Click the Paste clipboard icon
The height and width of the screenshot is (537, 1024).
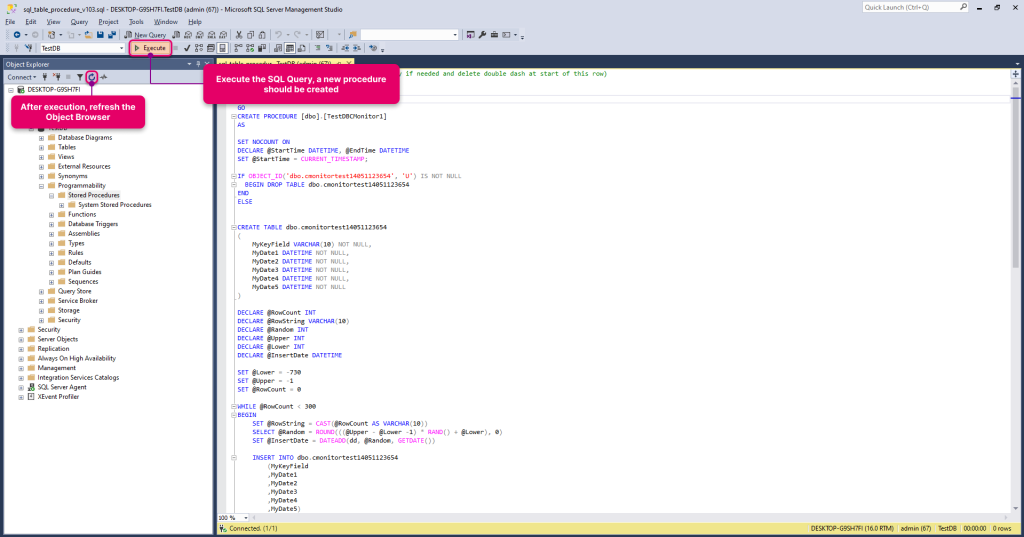[262, 35]
